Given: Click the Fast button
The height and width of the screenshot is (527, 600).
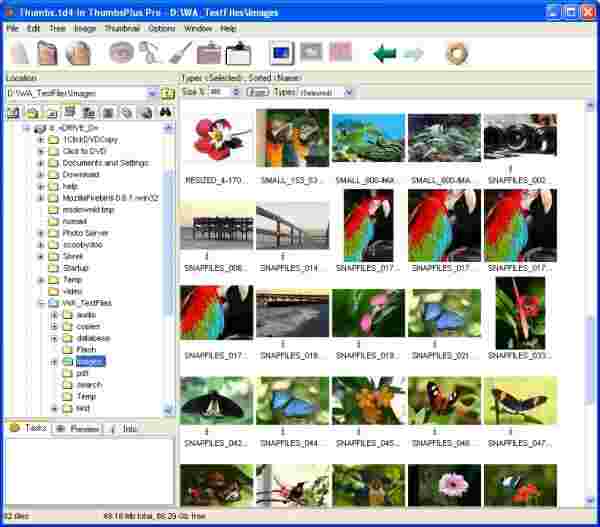Looking at the screenshot, I should tap(257, 92).
